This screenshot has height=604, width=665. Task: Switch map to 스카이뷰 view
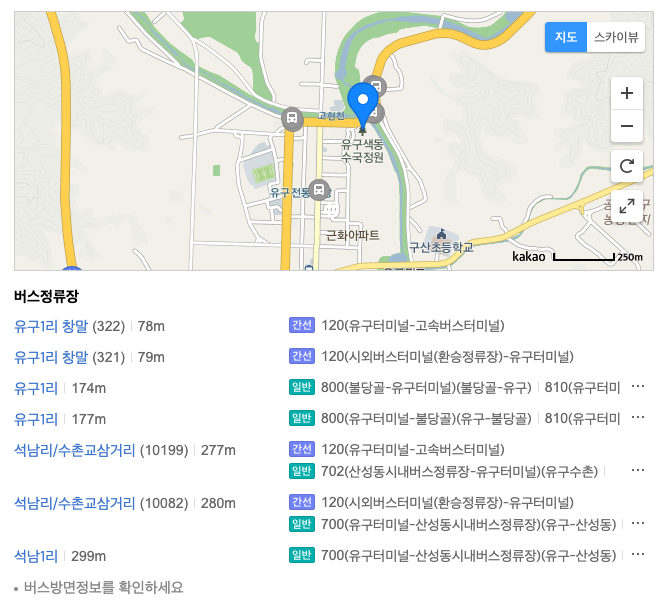[x=616, y=37]
